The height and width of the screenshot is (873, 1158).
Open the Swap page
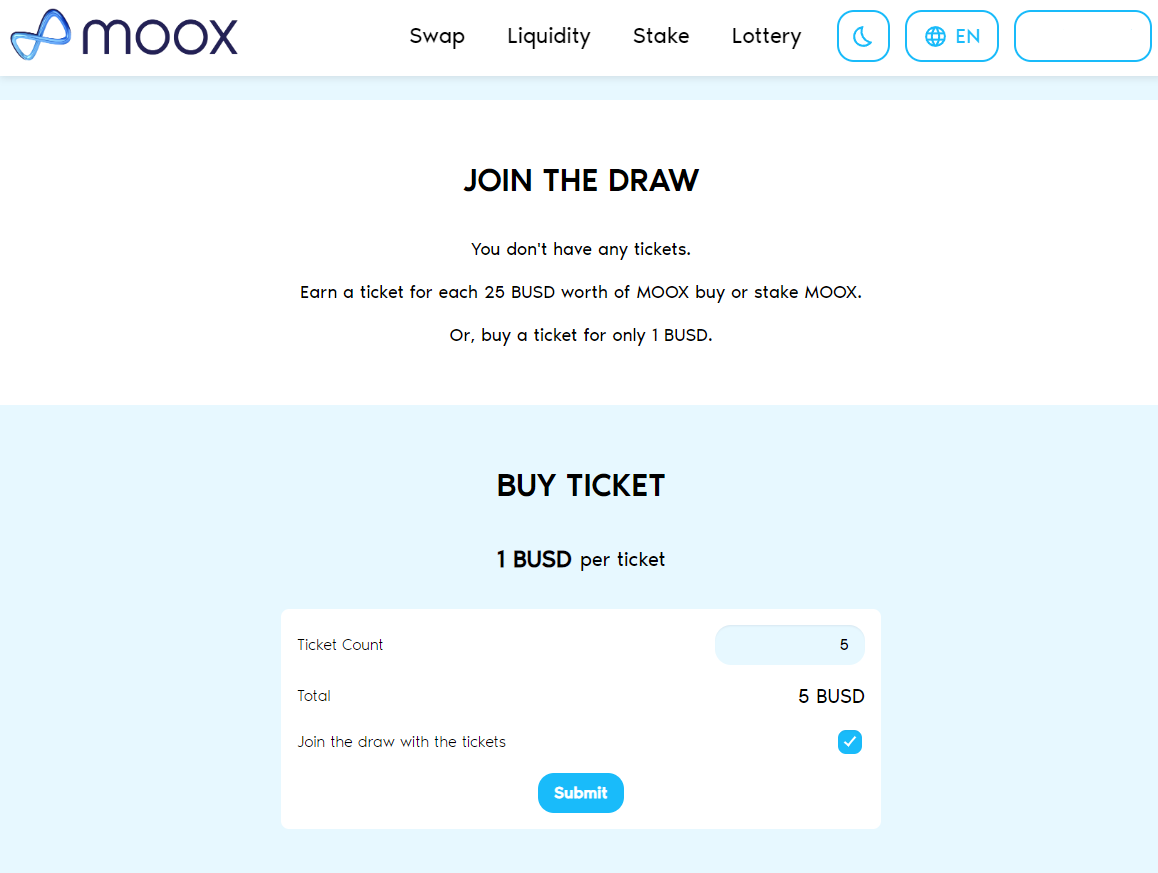437,36
